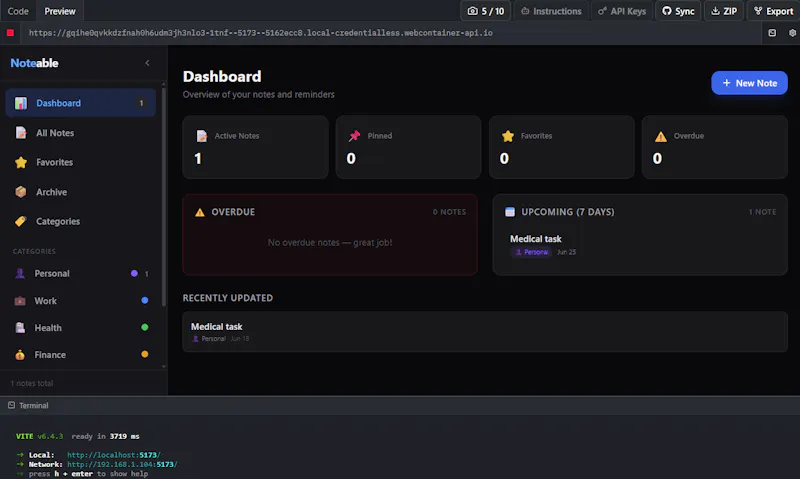Viewport: 800px width, 479px height.
Task: Click the Work briefcase icon
Action: 20,300
